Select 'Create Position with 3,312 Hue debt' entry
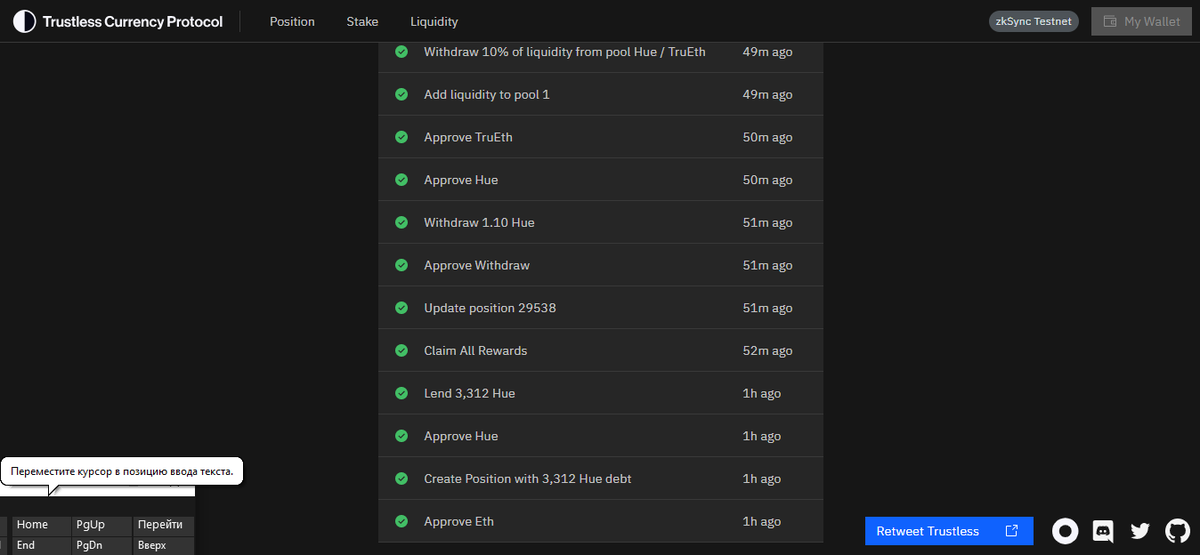 [601, 479]
